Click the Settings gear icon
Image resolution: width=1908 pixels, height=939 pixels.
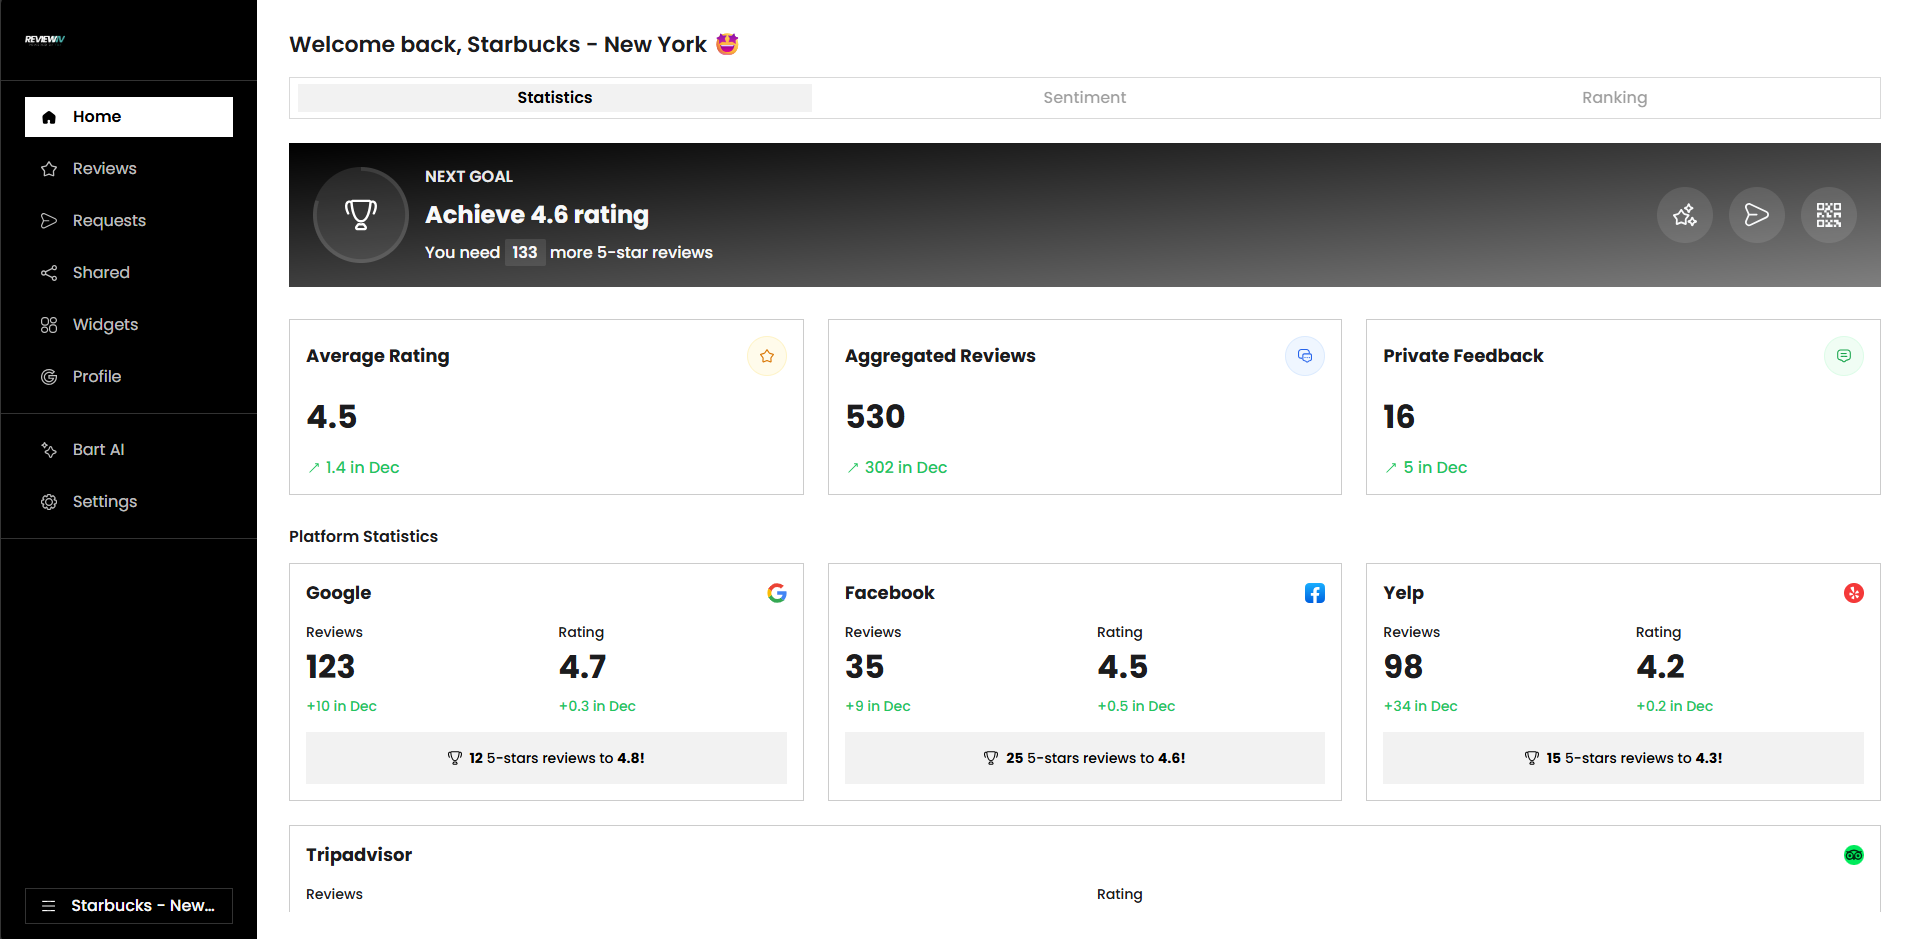coord(49,502)
